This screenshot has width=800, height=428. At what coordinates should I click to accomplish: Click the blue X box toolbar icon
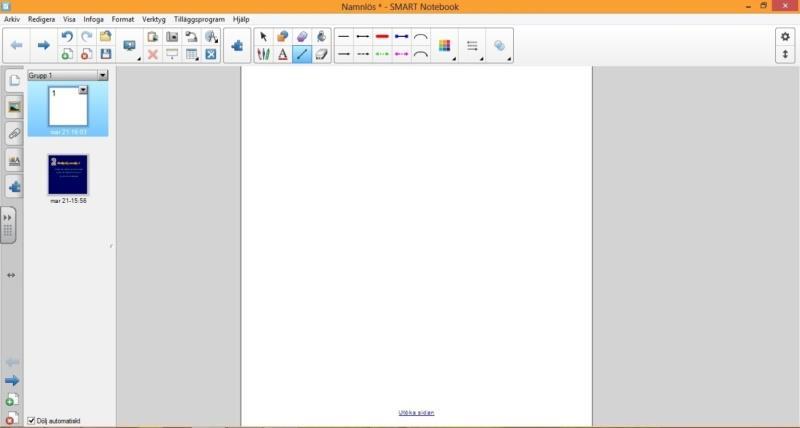click(x=211, y=54)
